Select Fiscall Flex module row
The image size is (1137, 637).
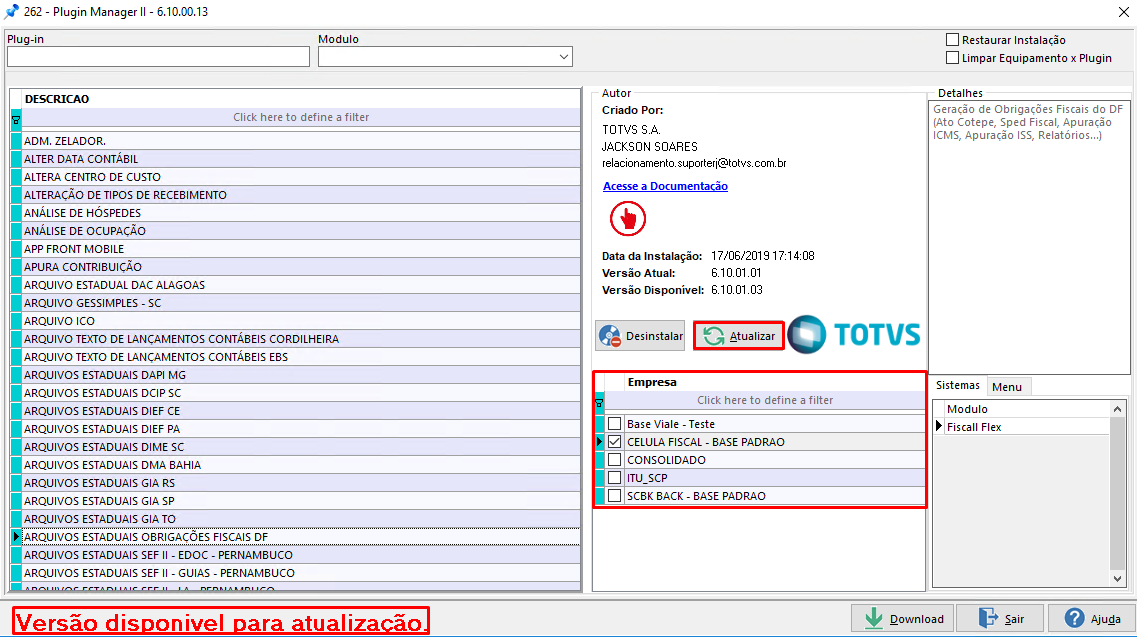[1027, 427]
